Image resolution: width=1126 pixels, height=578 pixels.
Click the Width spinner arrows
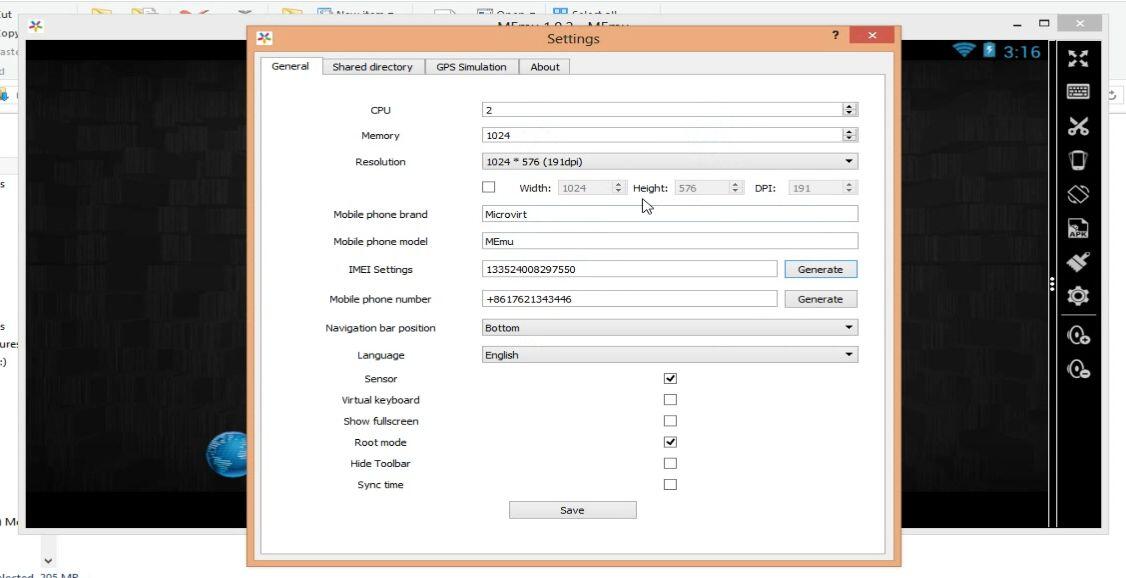(618, 187)
